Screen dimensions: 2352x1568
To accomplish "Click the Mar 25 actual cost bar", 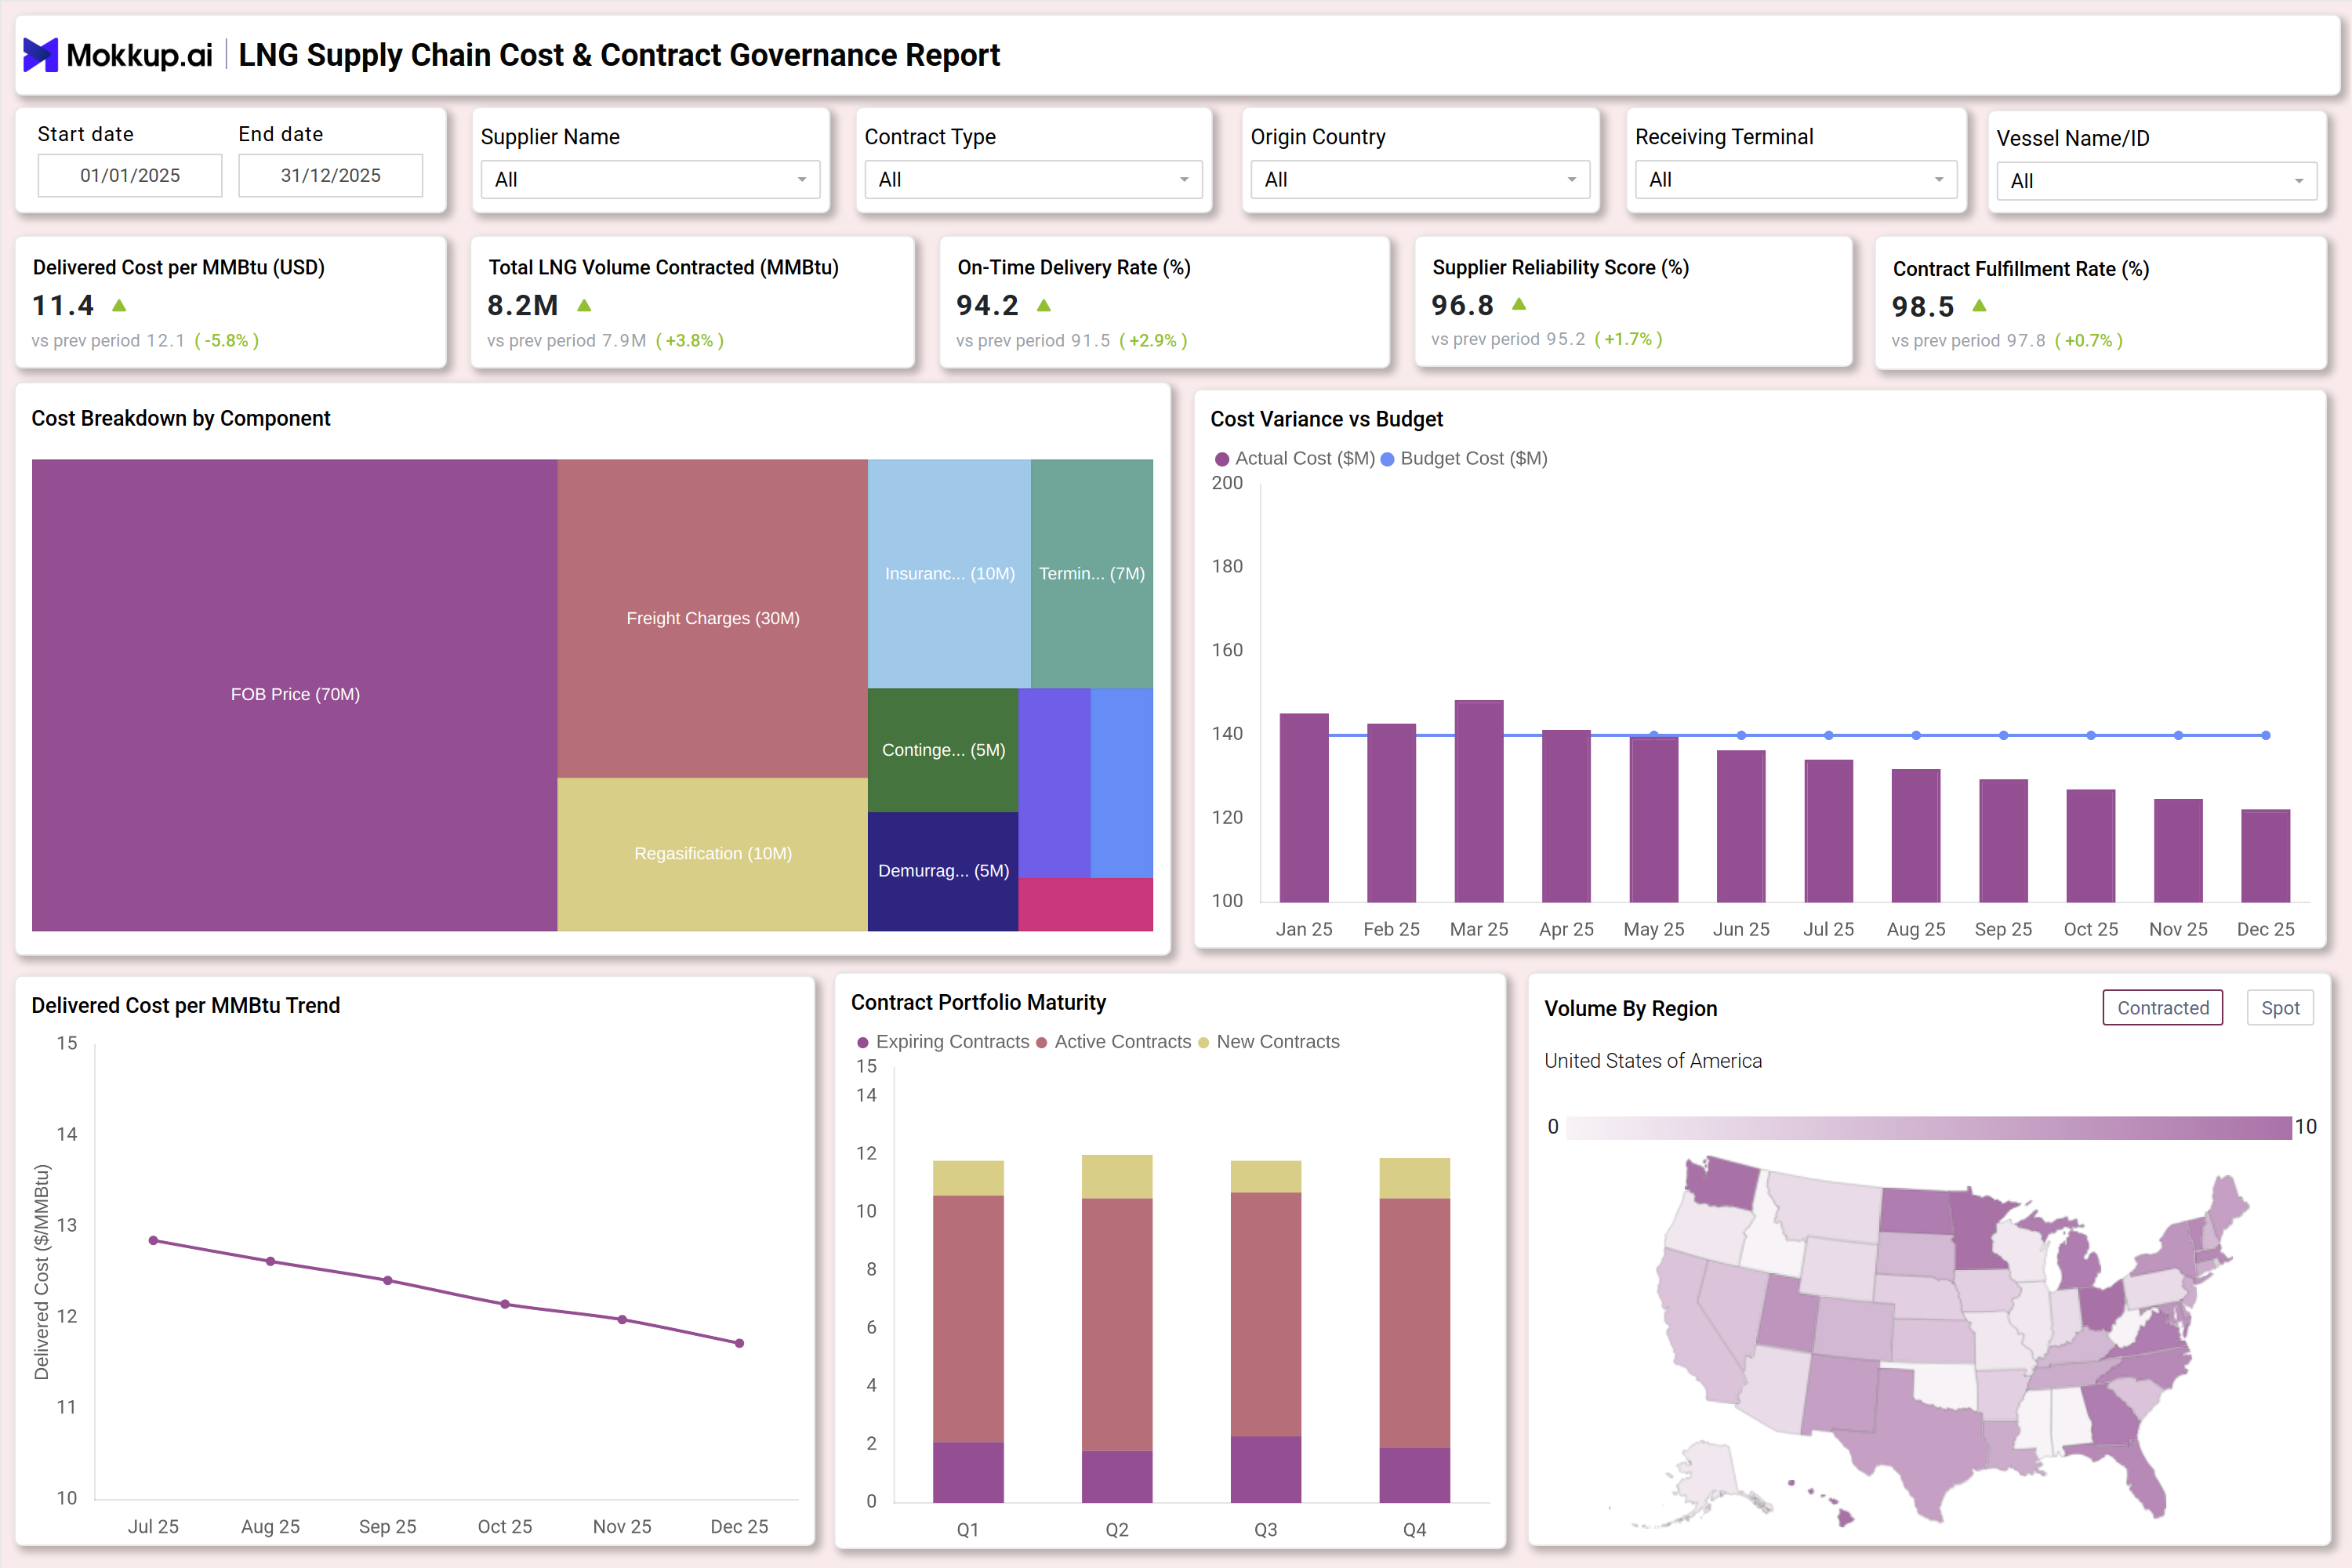I will tap(1479, 801).
